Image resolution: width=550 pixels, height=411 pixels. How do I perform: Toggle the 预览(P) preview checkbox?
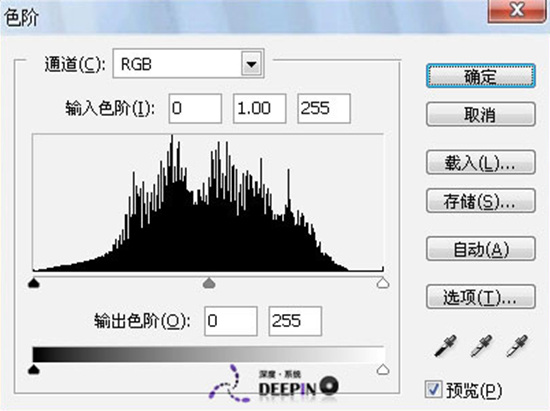click(x=433, y=390)
